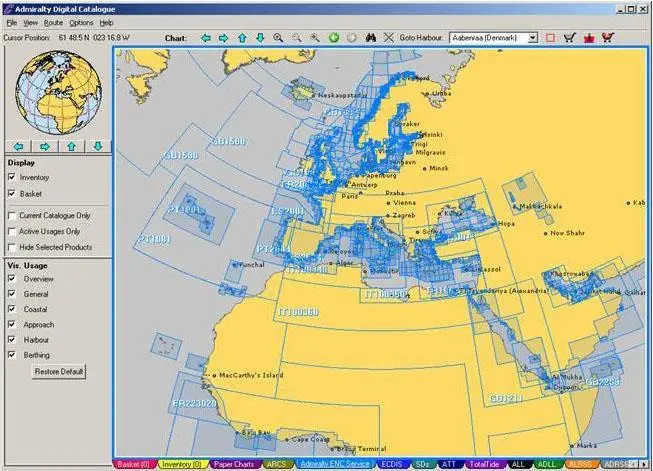The image size is (653, 471).
Task: Switch to the ECDIS tab
Action: pos(392,464)
